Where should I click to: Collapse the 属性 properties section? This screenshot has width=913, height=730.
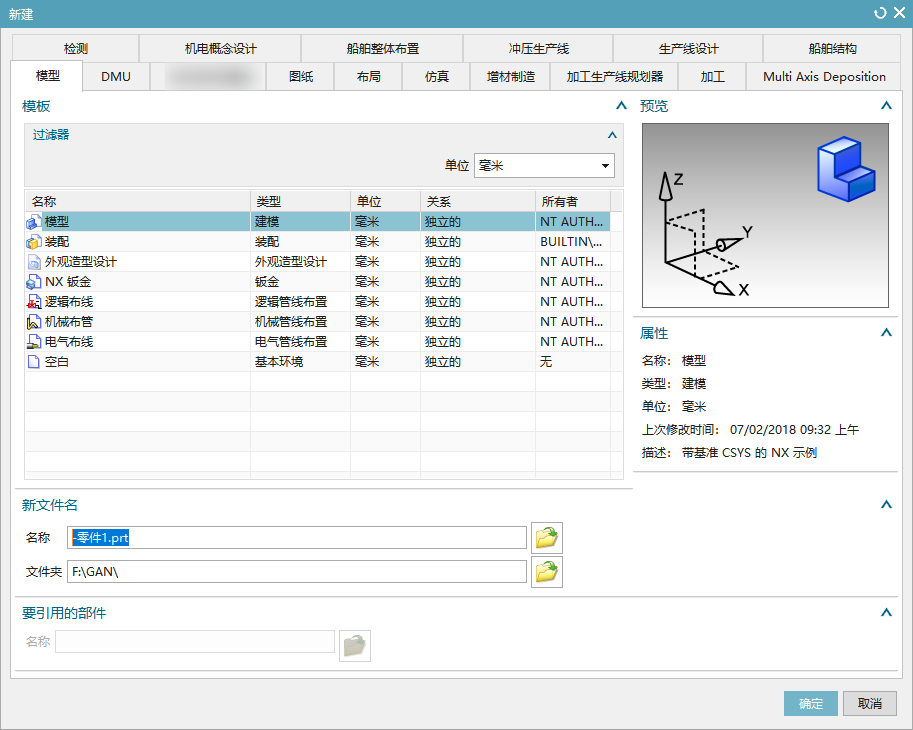[x=886, y=333]
